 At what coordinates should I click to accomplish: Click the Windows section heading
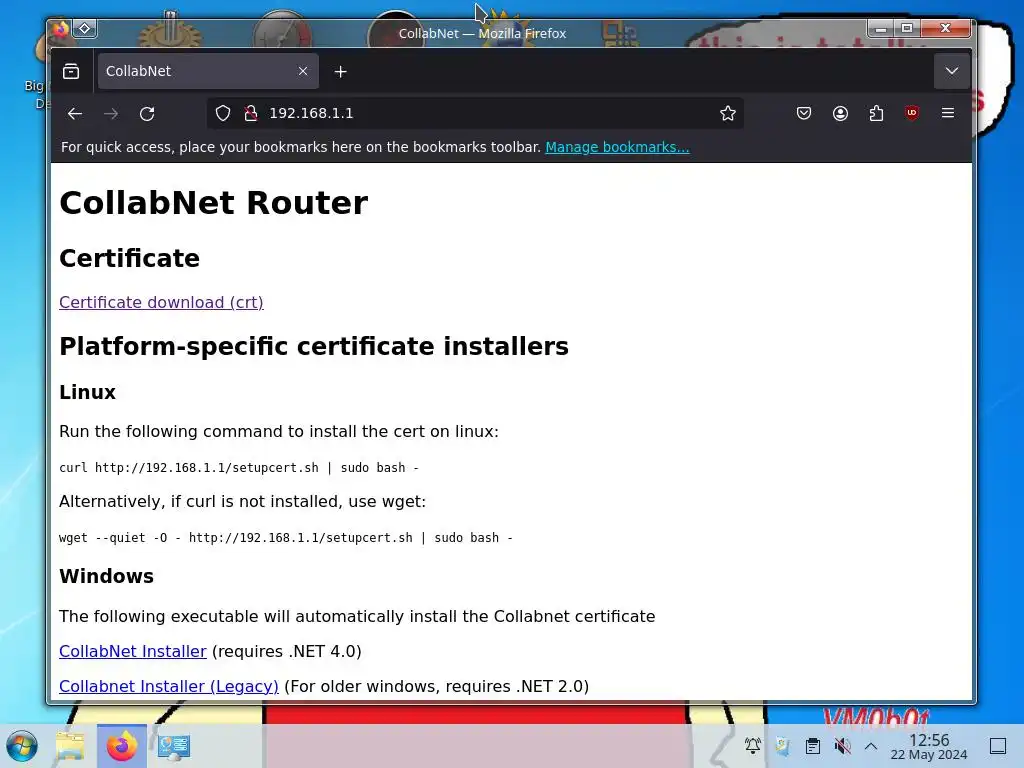pyautogui.click(x=106, y=576)
